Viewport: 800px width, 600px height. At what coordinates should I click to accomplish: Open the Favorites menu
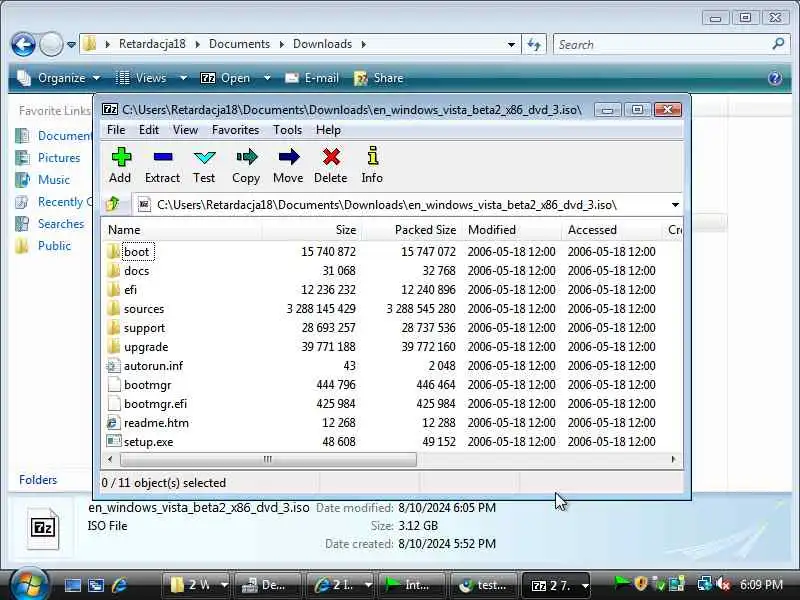click(235, 130)
